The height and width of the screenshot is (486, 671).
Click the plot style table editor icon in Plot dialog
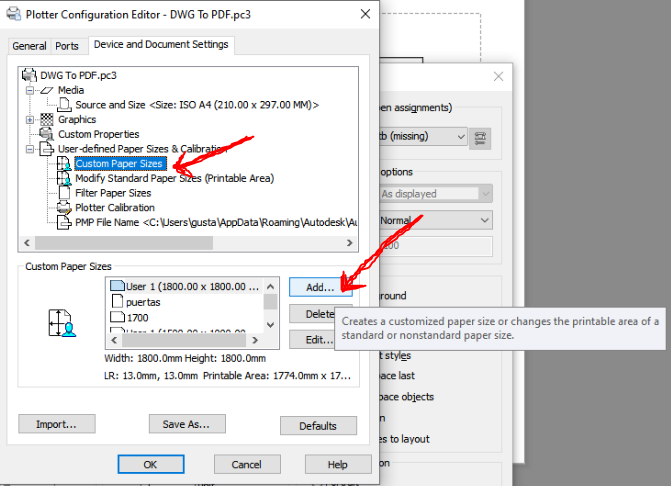click(480, 139)
